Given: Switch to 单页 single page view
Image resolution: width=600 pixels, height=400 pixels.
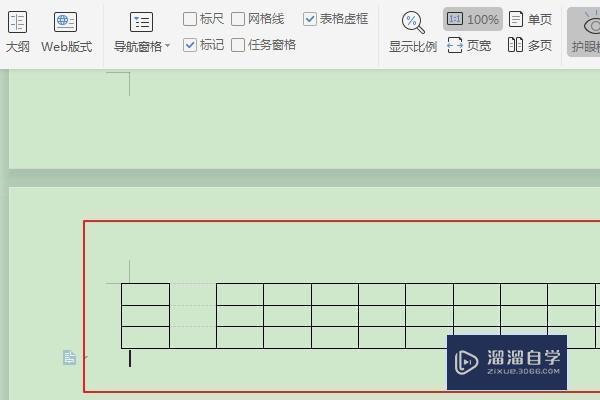Looking at the screenshot, I should click(x=530, y=19).
